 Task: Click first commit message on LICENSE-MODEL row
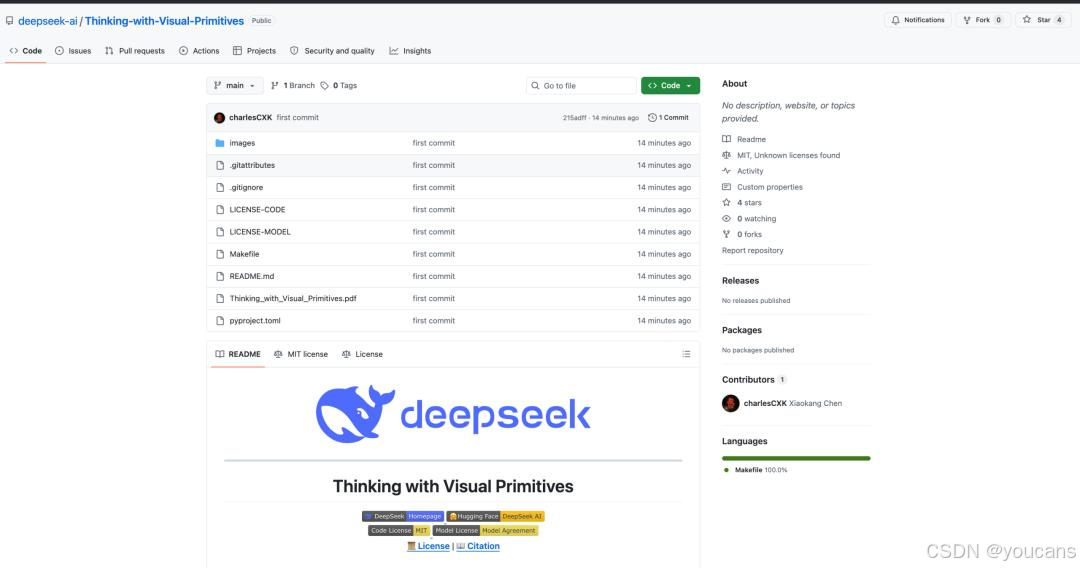click(x=433, y=232)
